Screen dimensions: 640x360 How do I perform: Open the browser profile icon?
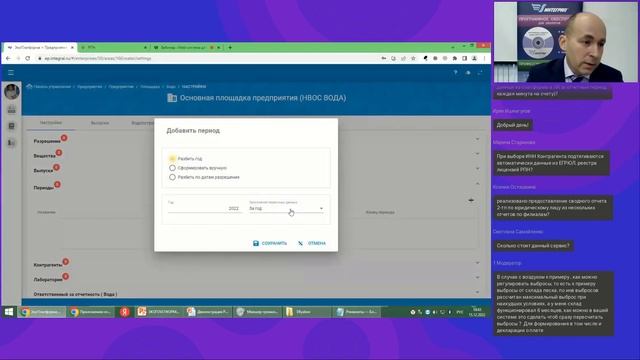pos(474,58)
